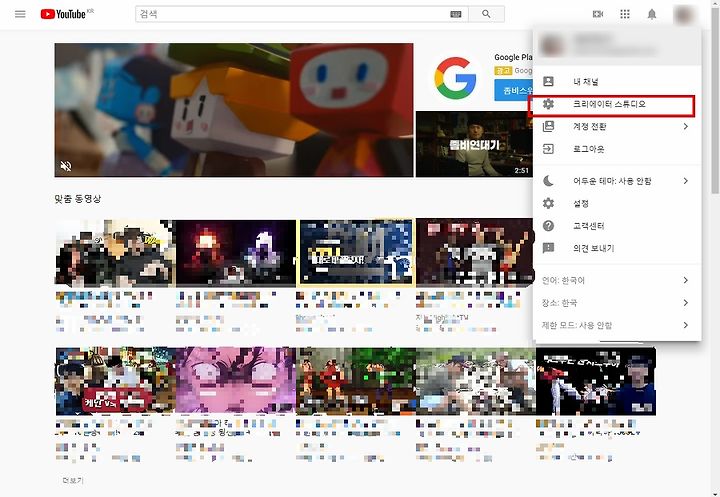This screenshot has height=497, width=720.
Task: Open the fighting game scene video thumbnail
Action: pos(356,381)
